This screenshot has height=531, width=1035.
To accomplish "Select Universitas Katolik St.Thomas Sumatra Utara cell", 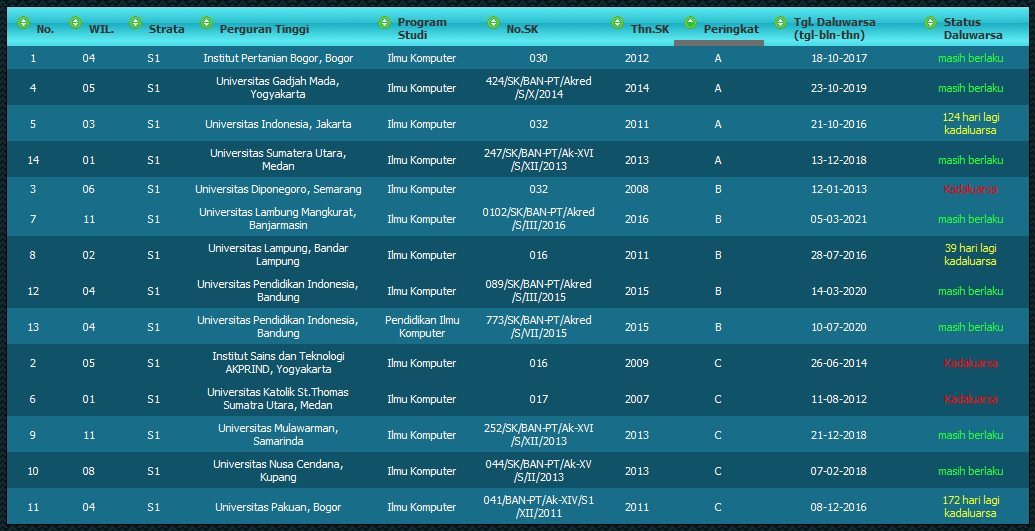I will (x=278, y=399).
